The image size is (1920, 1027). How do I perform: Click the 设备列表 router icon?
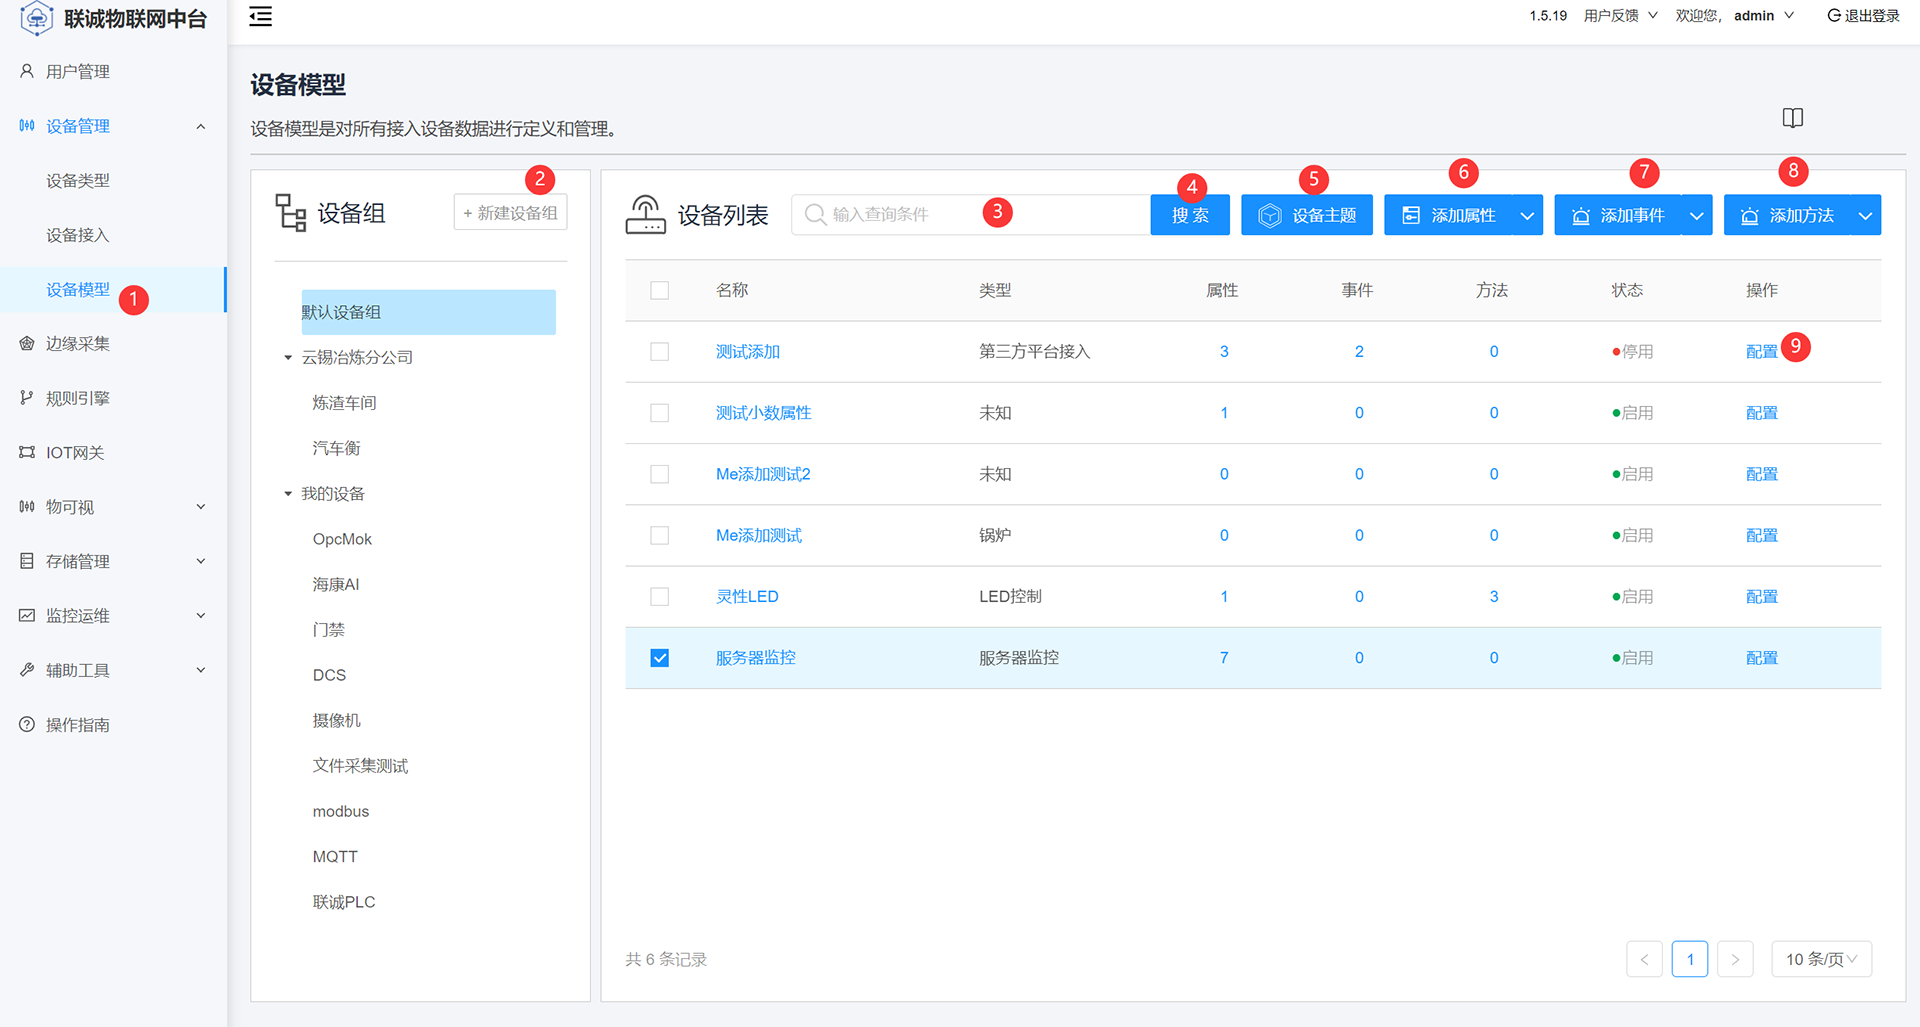[646, 214]
